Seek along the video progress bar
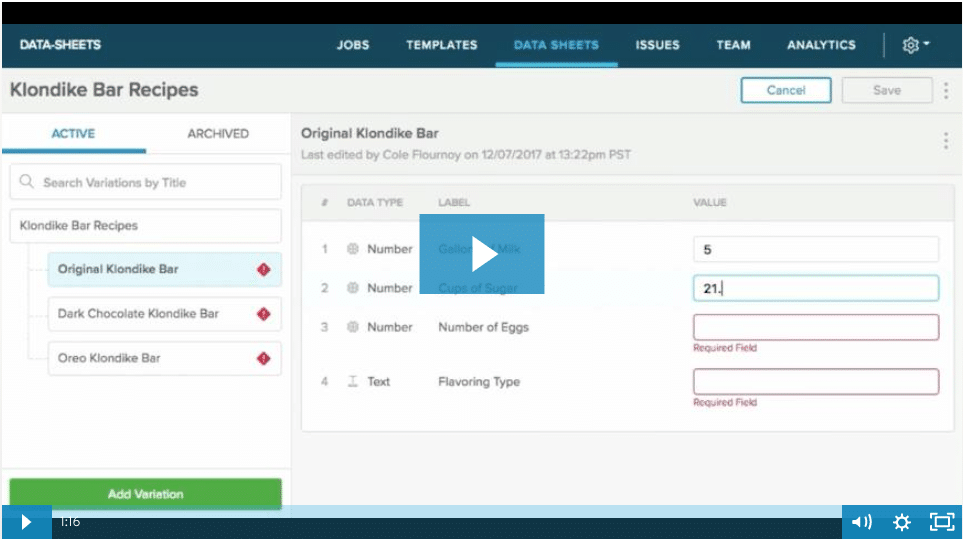The width and height of the screenshot is (963, 539). tap(446, 511)
